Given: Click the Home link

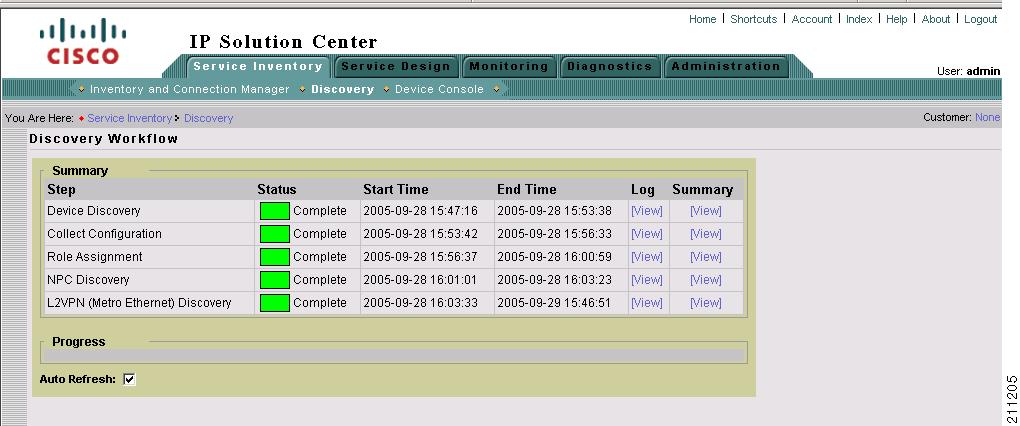Looking at the screenshot, I should [x=703, y=20].
